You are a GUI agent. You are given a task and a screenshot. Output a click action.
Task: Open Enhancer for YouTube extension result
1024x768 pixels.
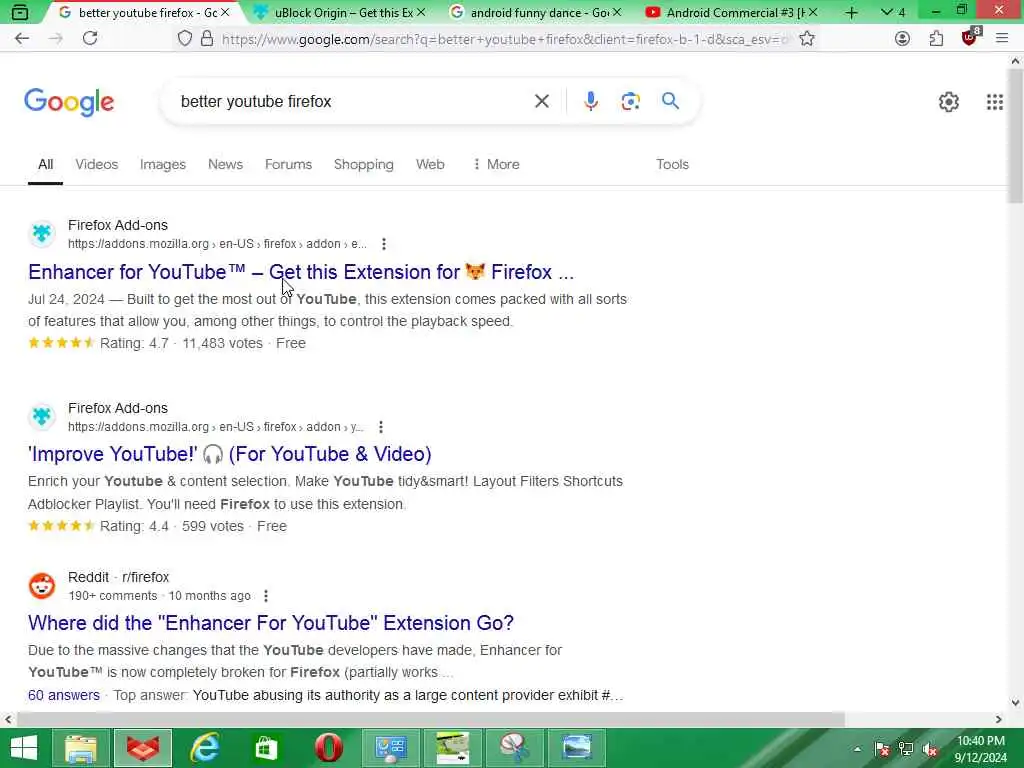click(x=301, y=272)
